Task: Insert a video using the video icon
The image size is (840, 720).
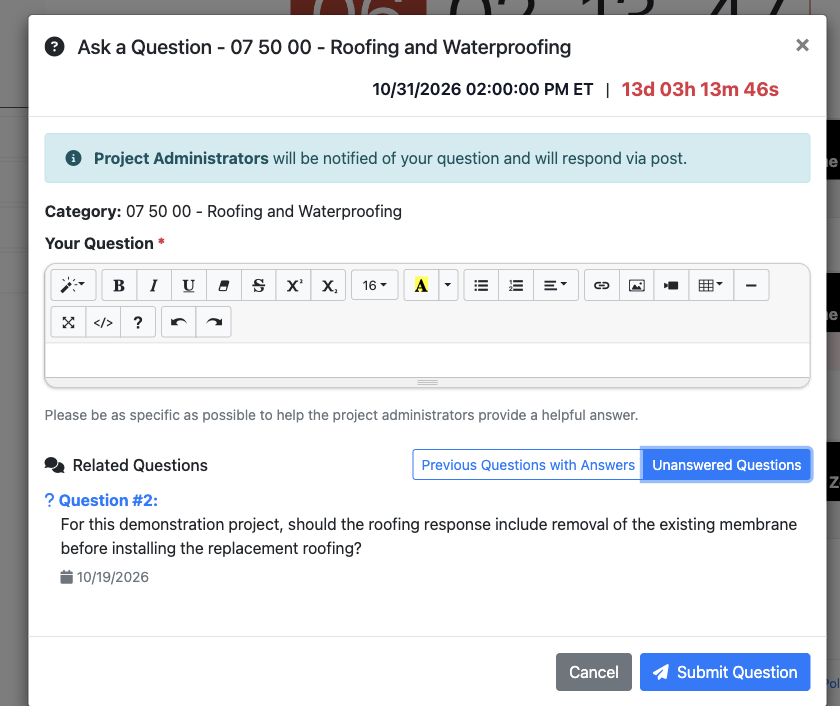Action: (671, 285)
